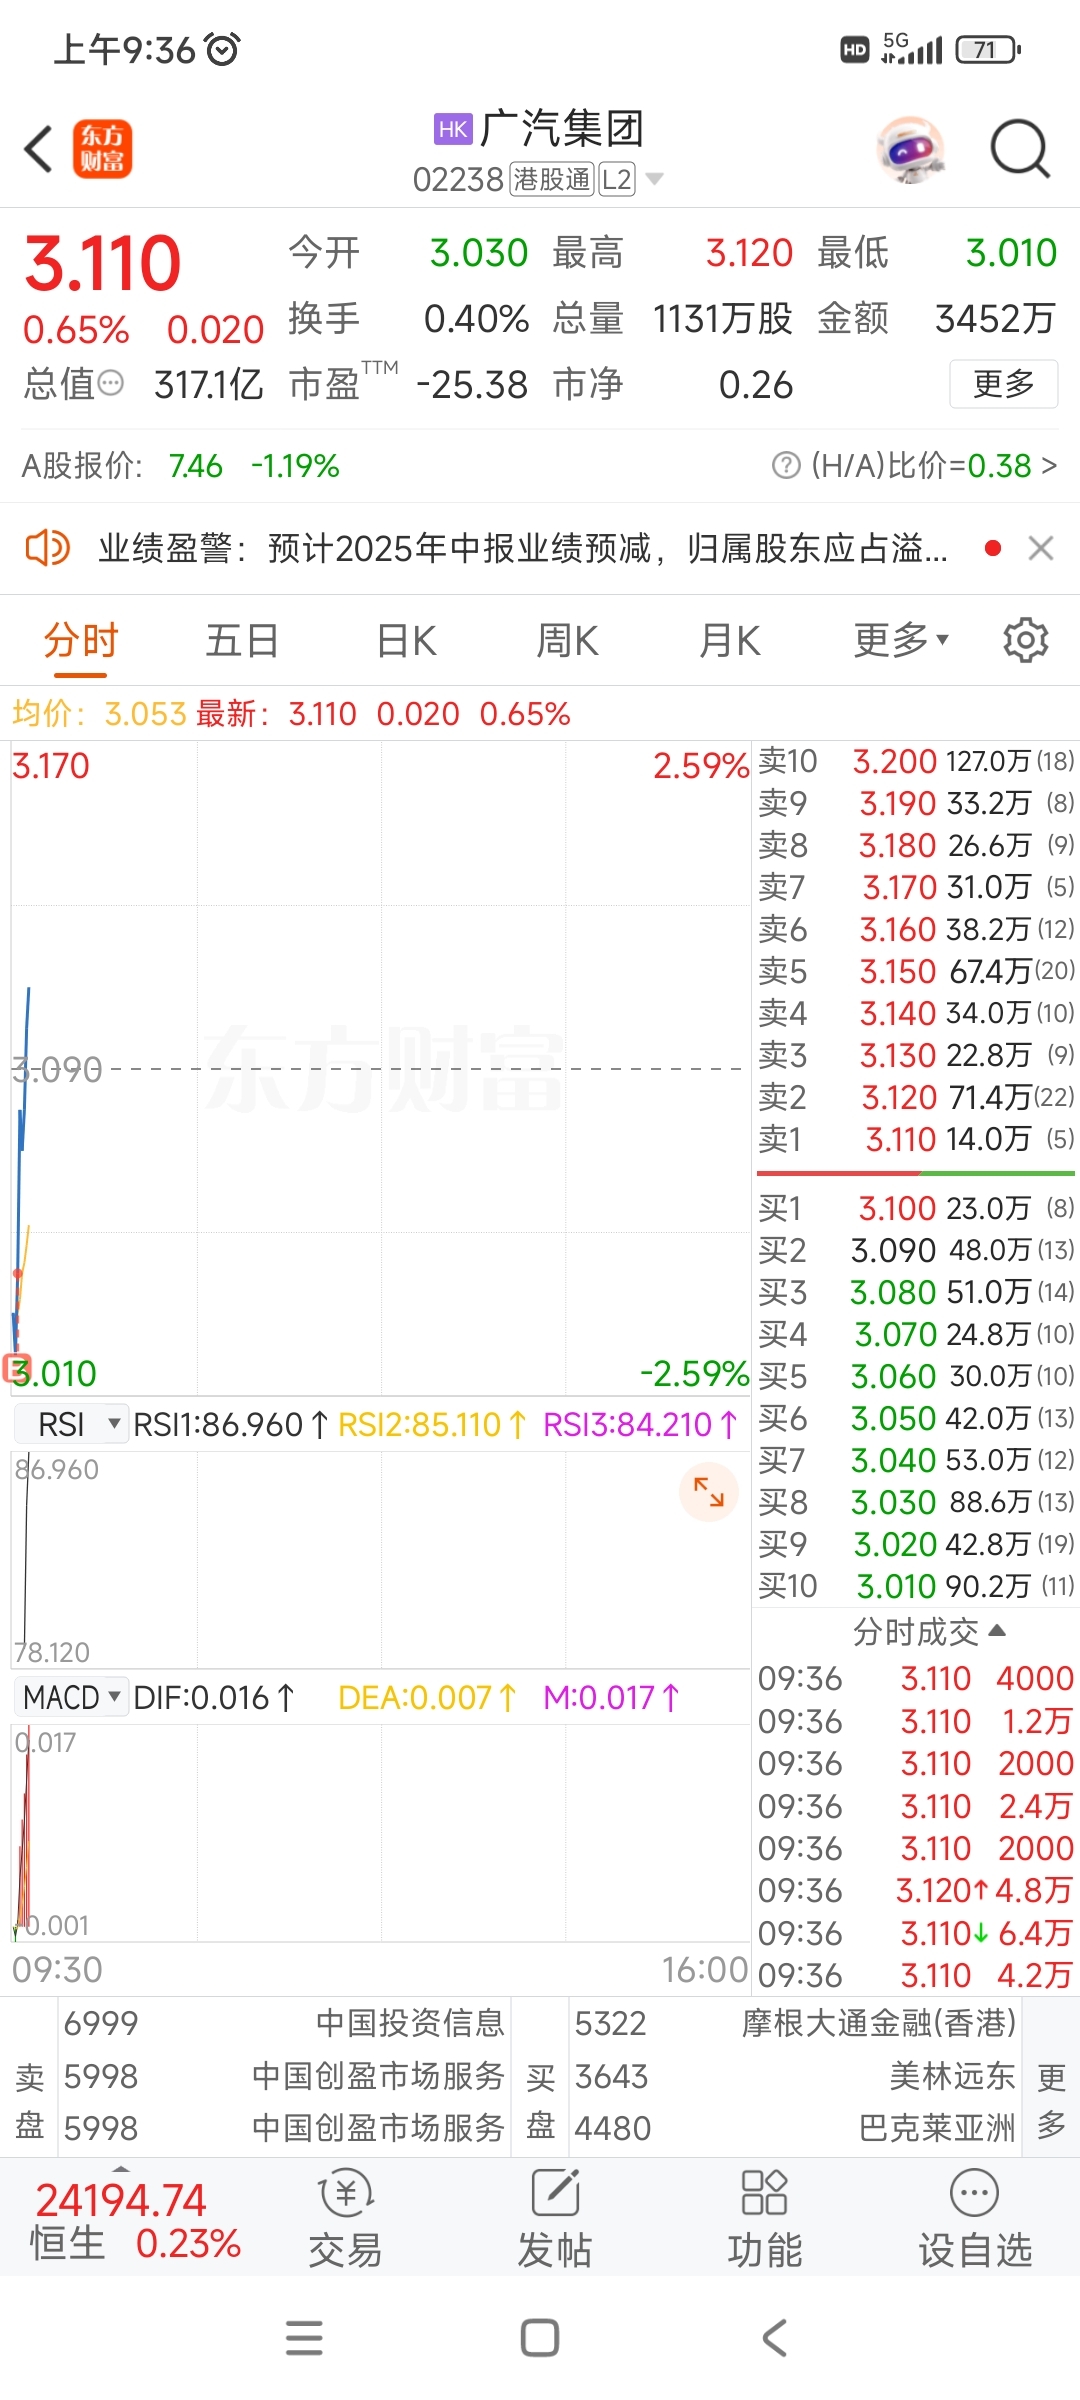1080x2400 pixels.
Task: Select 买1 order row at 3.100
Action: [x=916, y=1208]
